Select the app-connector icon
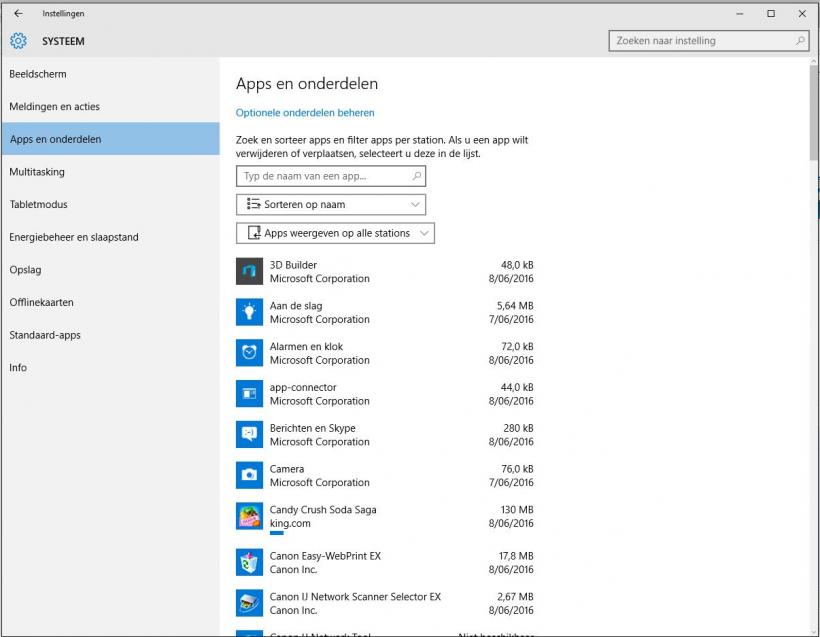The image size is (820, 637). [249, 394]
